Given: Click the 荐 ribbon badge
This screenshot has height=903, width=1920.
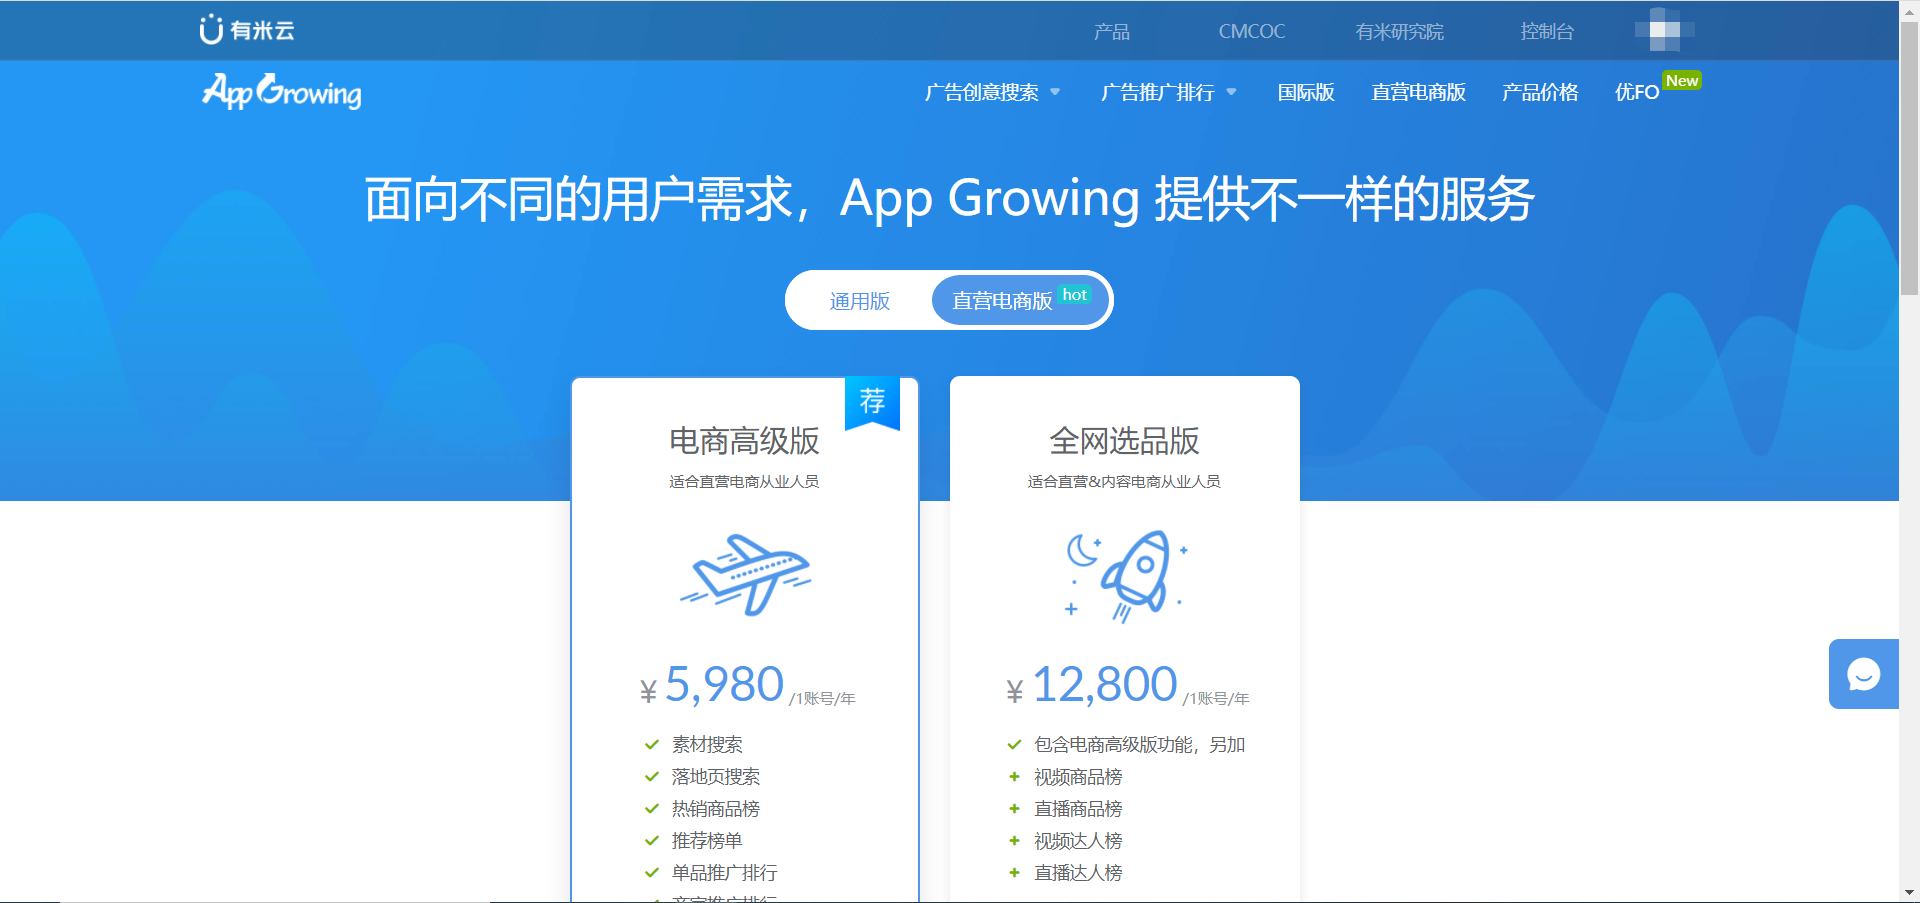Looking at the screenshot, I should 872,402.
